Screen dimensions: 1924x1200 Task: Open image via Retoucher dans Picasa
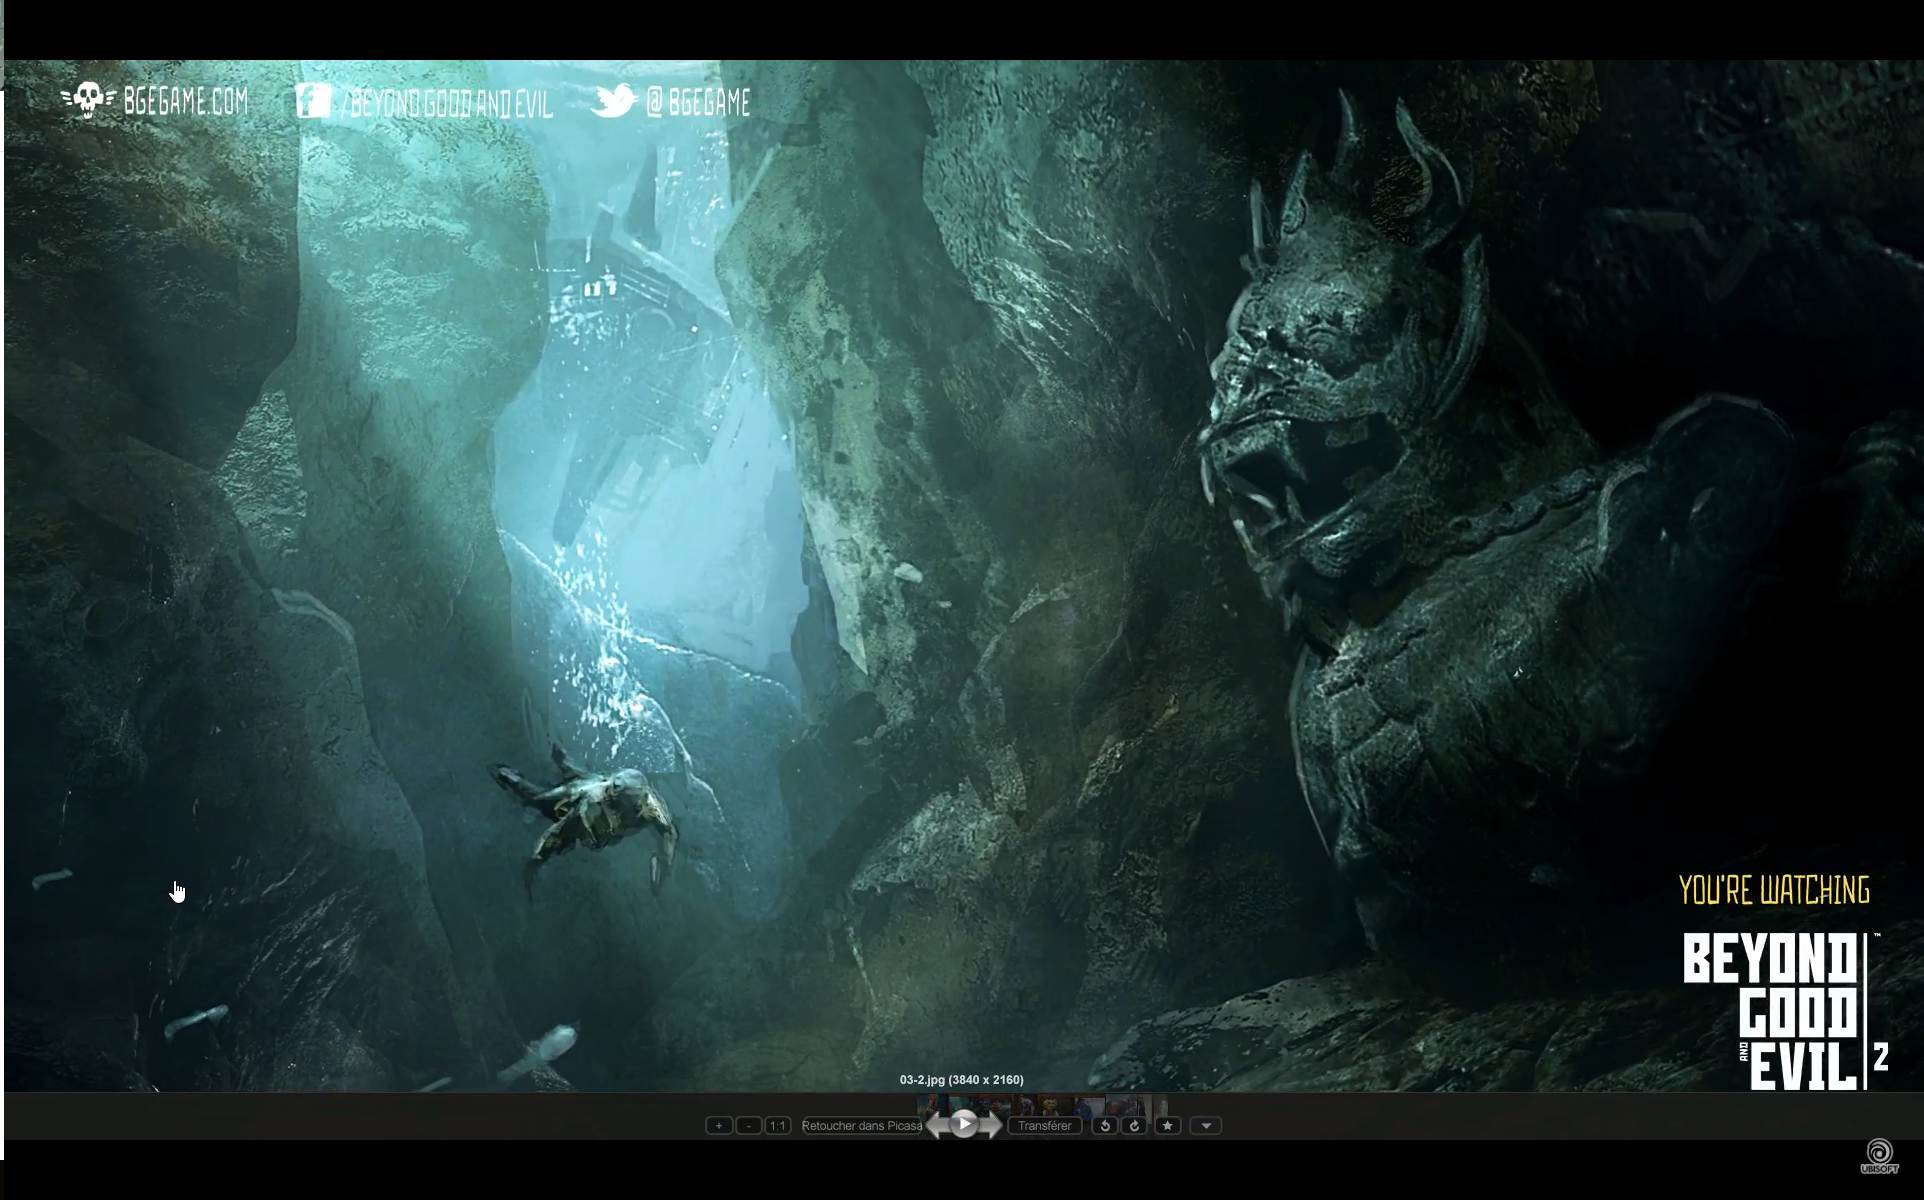pyautogui.click(x=861, y=1125)
